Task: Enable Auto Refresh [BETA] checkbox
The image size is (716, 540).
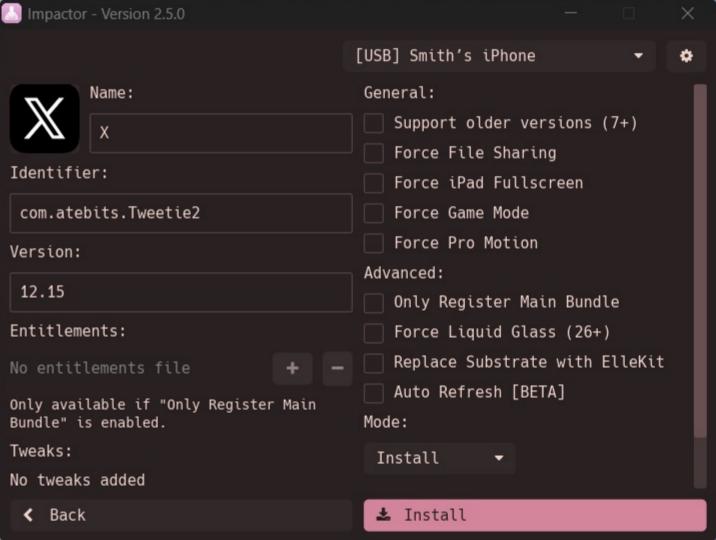Action: 374,393
